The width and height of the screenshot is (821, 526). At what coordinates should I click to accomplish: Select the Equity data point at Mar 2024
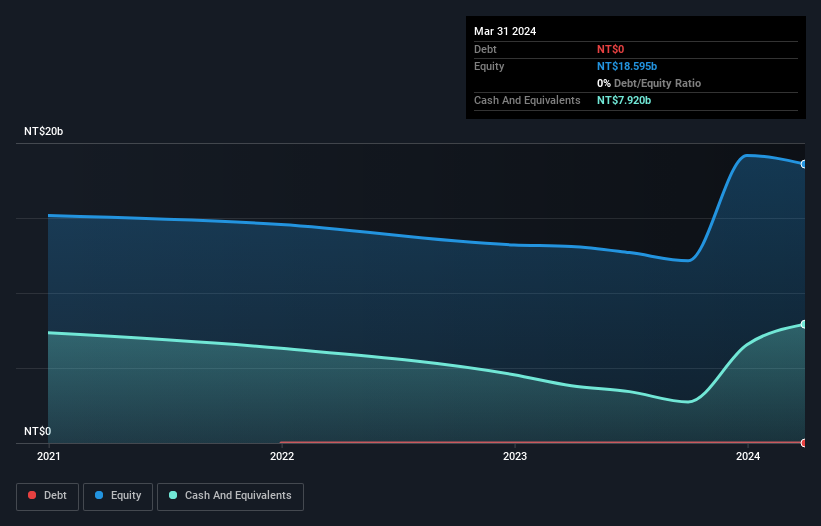tap(804, 164)
